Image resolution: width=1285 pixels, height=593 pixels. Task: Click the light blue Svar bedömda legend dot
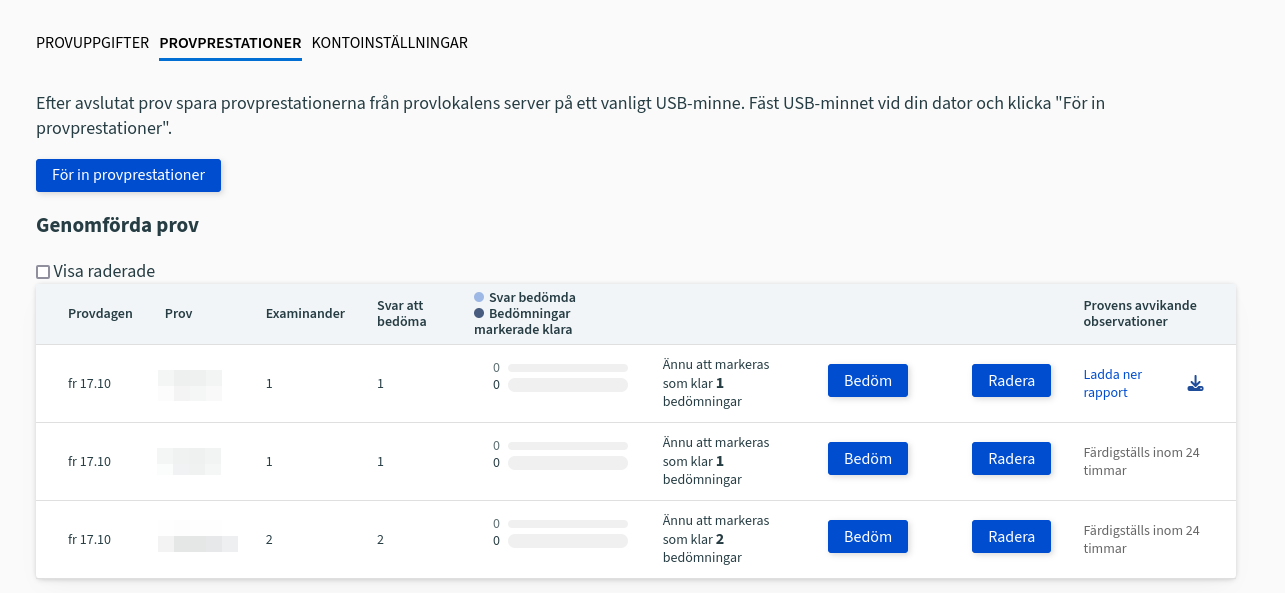coord(479,298)
